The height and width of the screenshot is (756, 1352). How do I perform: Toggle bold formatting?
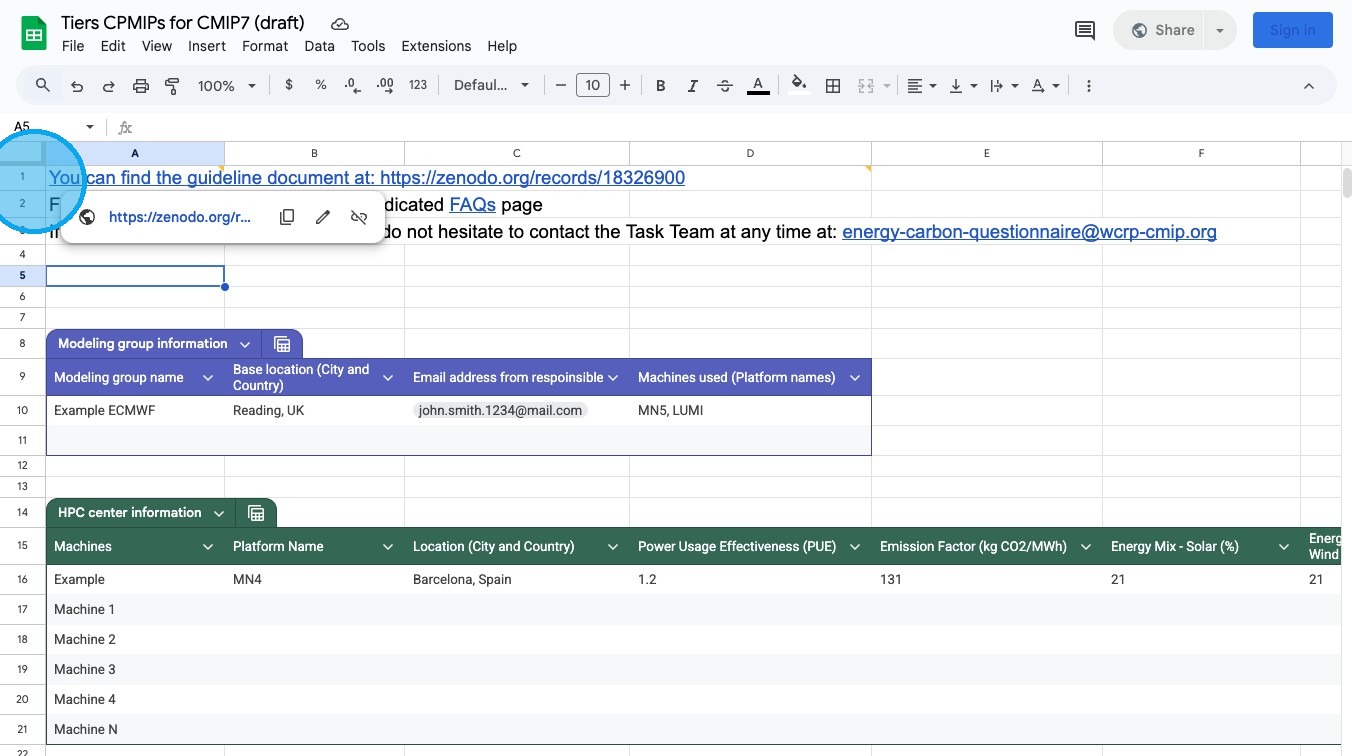click(x=660, y=86)
